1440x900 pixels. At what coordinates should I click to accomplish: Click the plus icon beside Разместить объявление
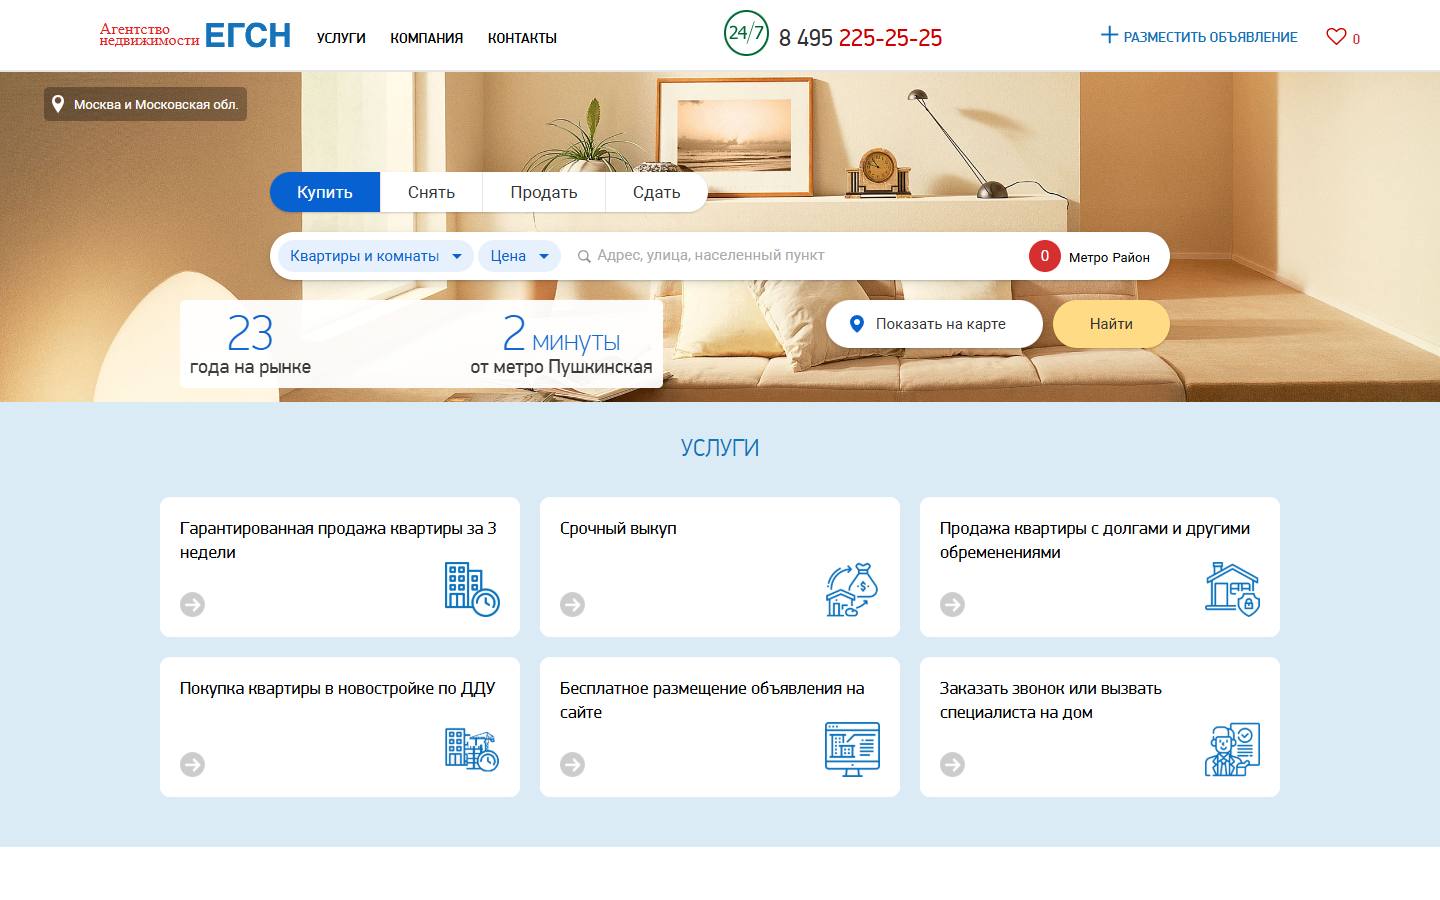(x=1109, y=35)
